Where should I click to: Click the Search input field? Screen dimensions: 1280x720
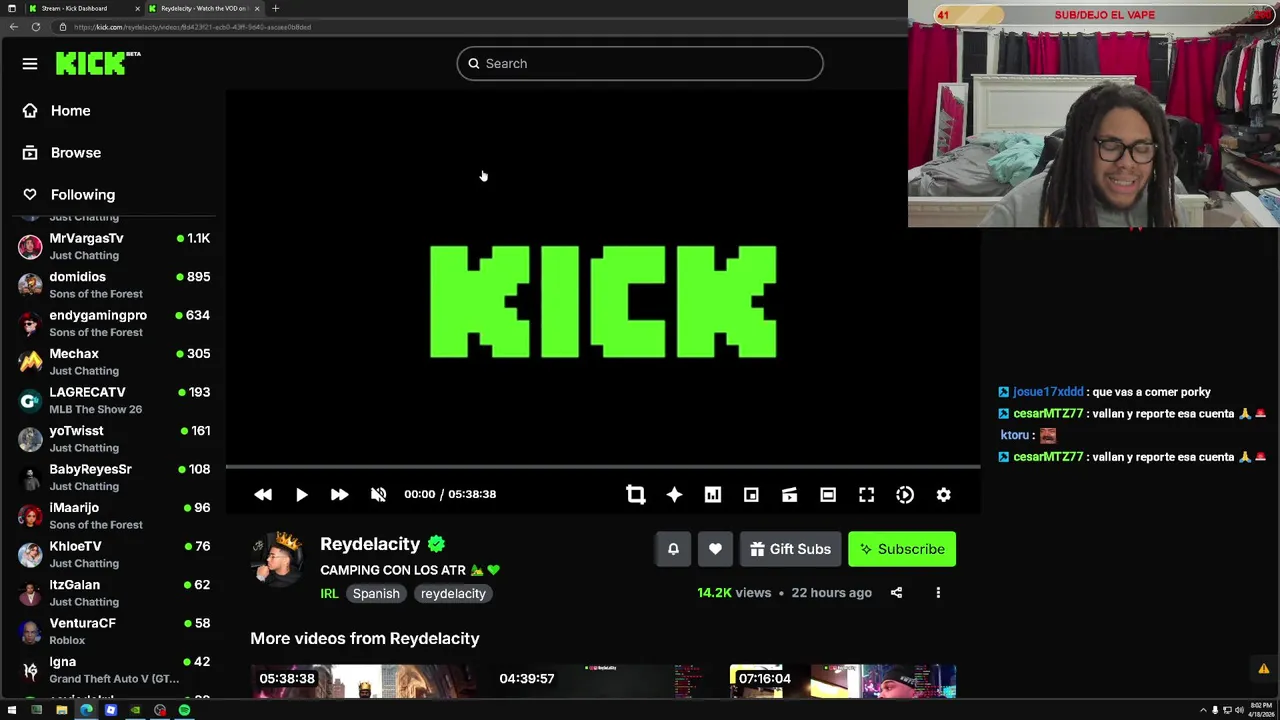(640, 63)
